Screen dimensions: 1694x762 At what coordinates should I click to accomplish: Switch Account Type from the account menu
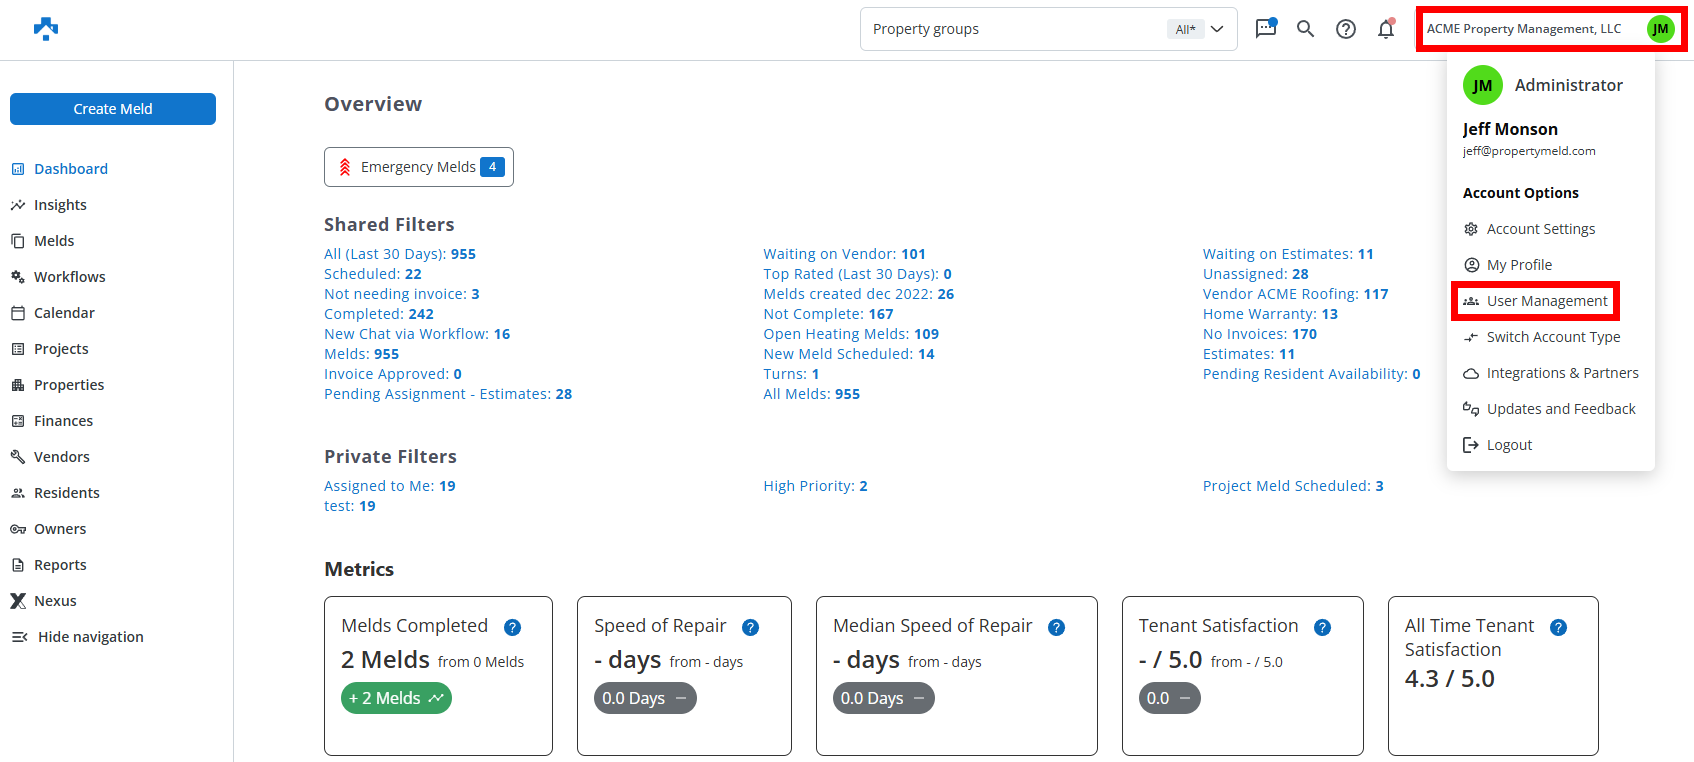1552,337
